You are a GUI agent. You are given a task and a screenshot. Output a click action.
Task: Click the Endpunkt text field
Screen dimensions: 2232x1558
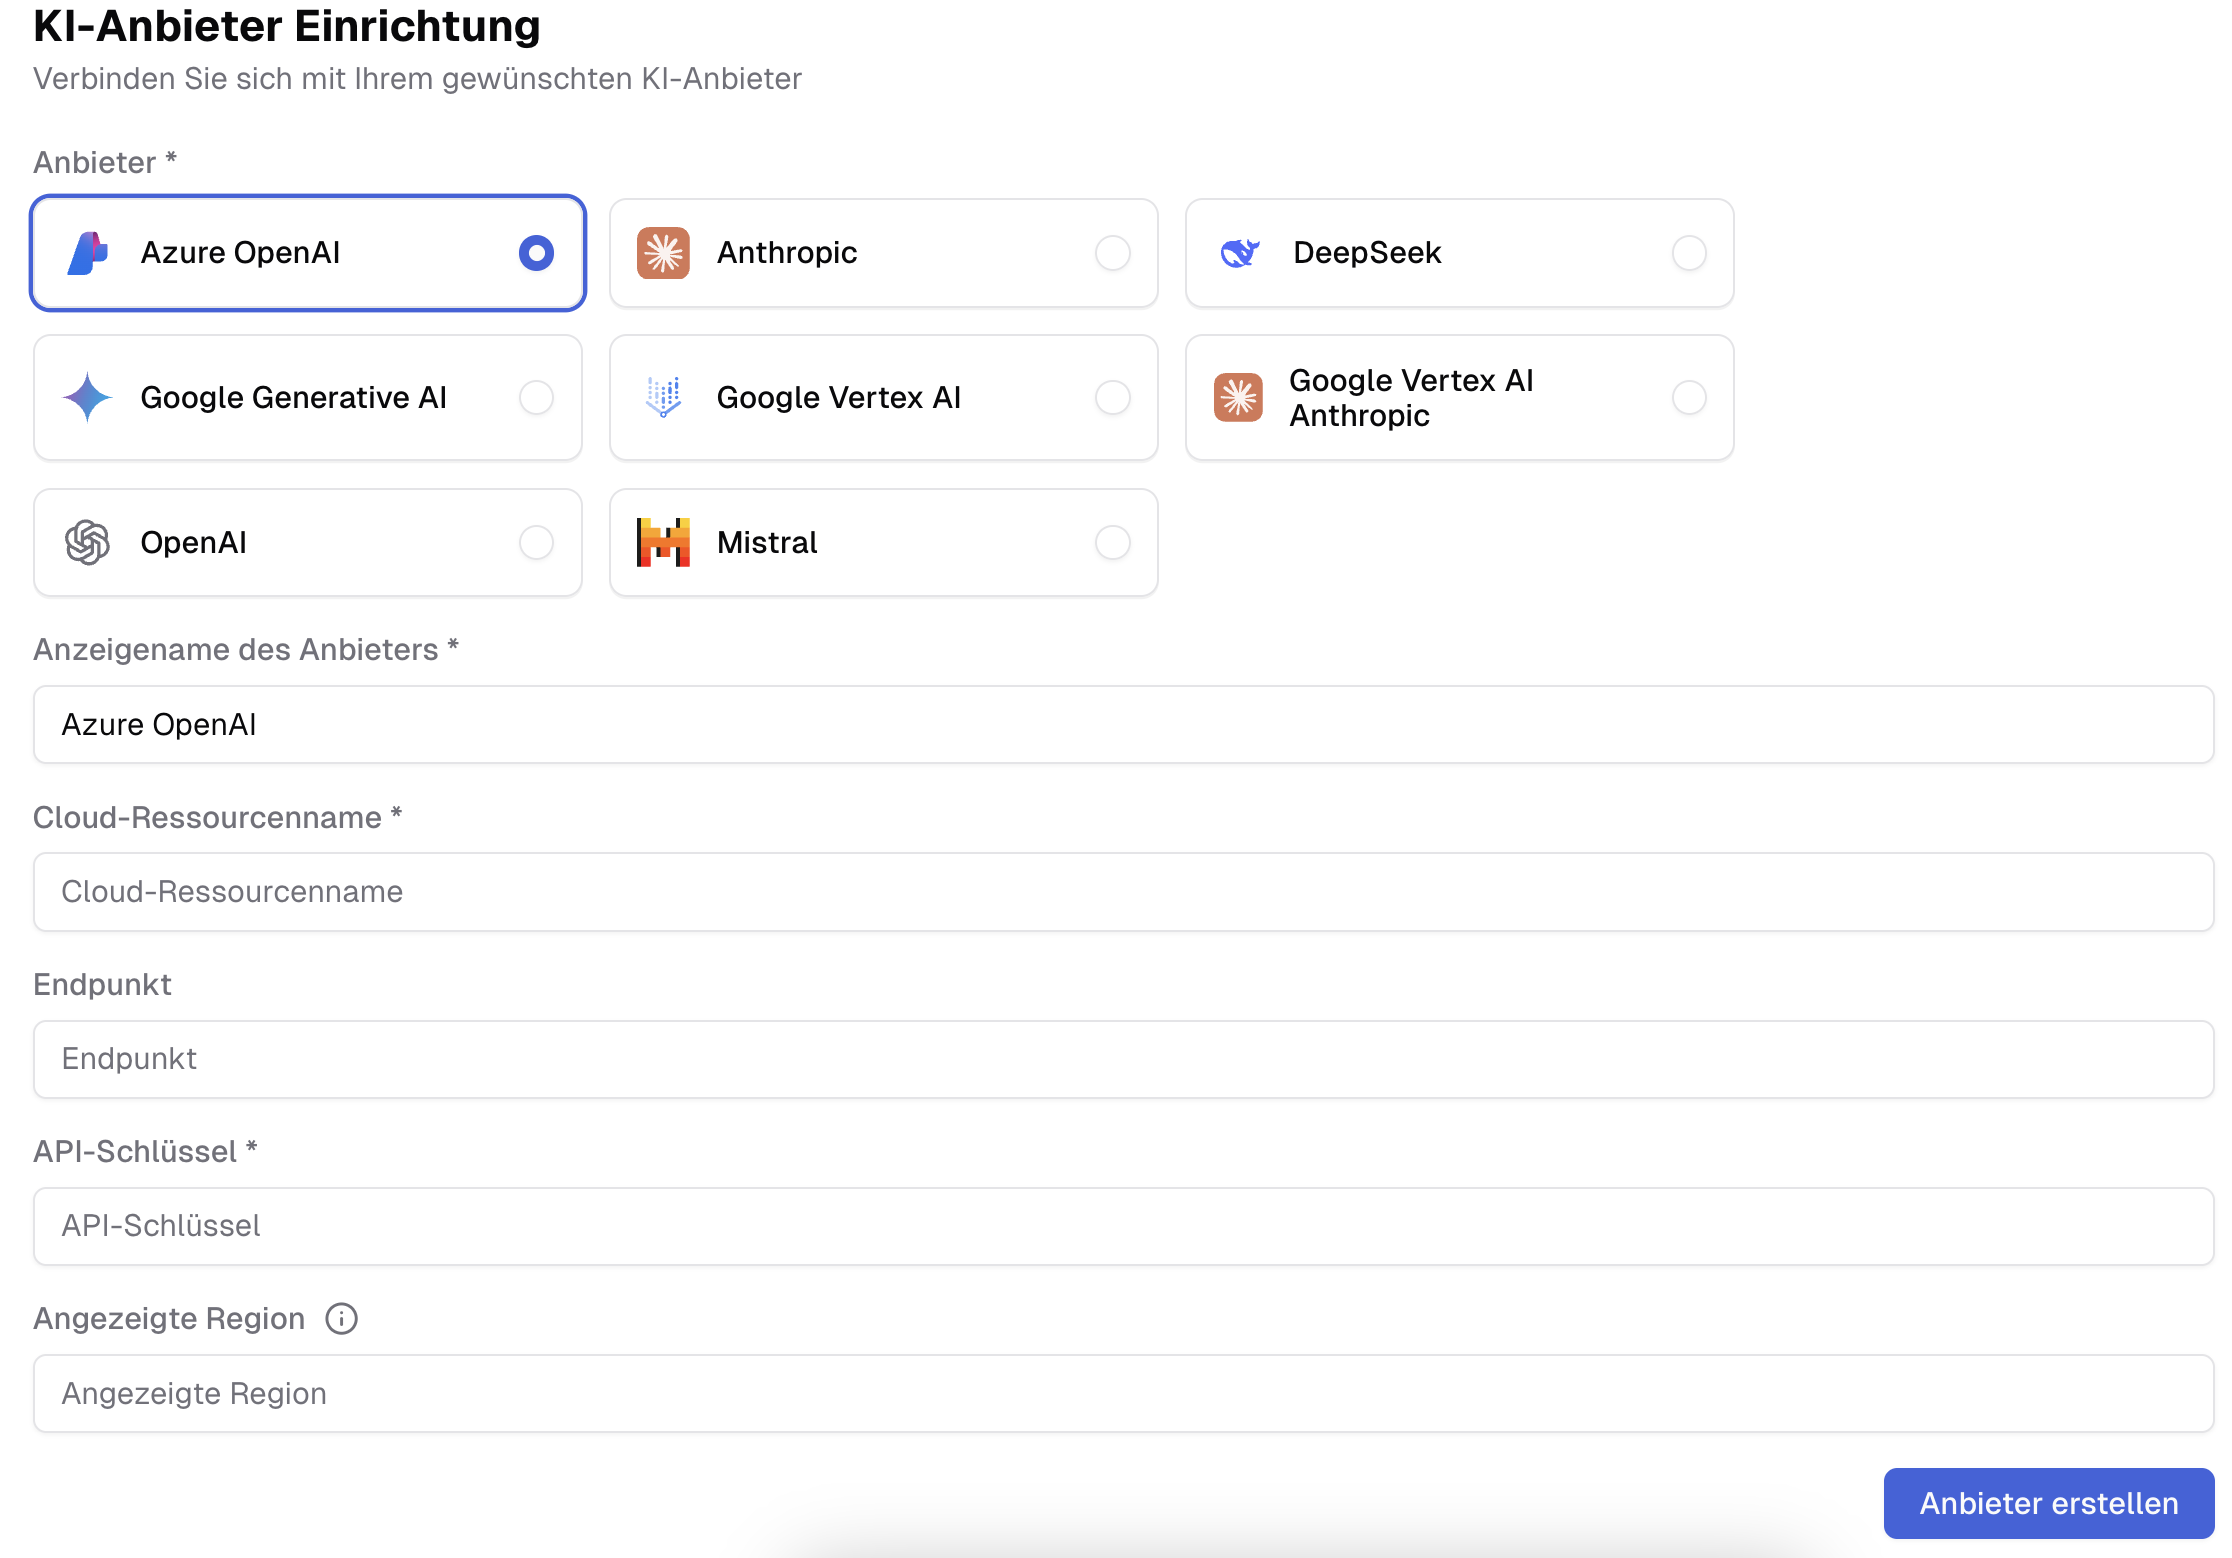point(1122,1059)
